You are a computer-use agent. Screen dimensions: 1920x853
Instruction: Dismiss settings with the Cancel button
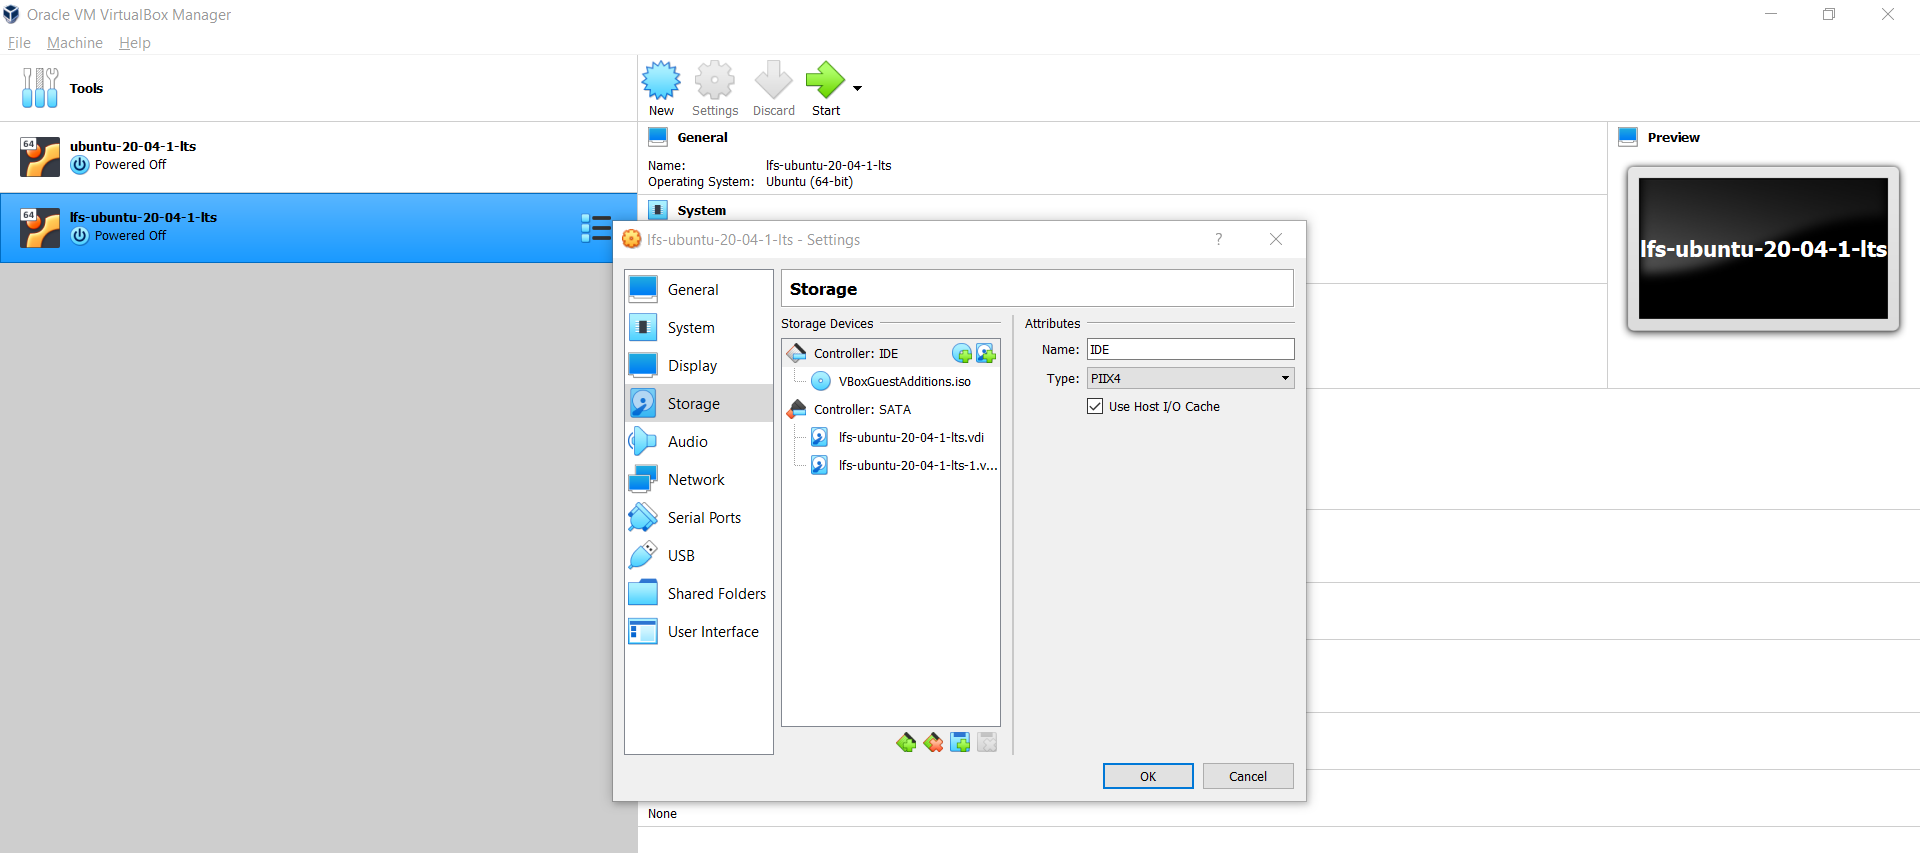coord(1248,776)
